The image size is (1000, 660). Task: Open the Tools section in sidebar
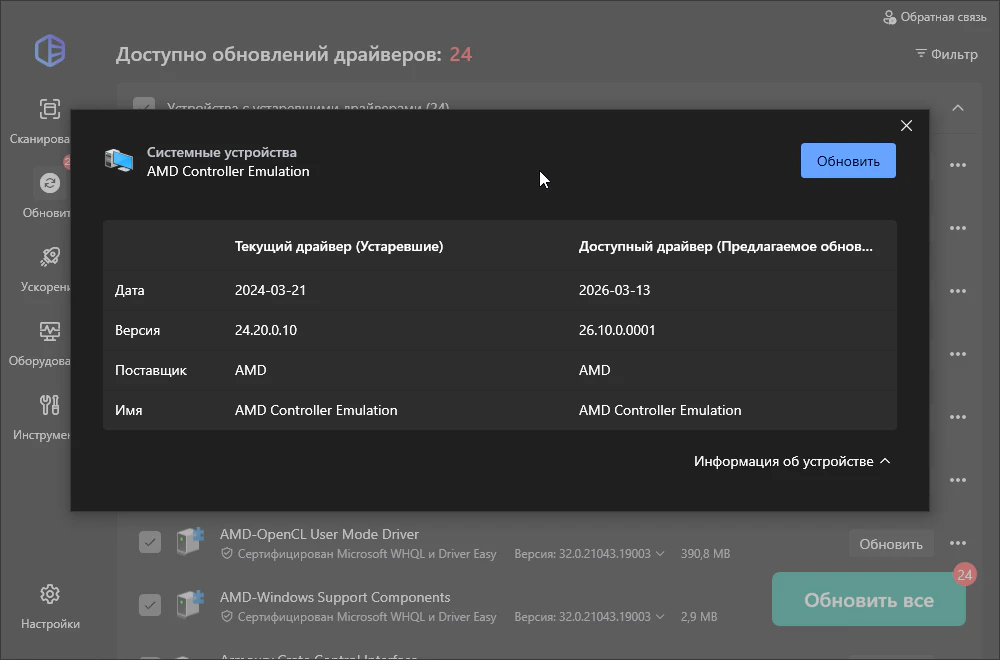click(50, 405)
